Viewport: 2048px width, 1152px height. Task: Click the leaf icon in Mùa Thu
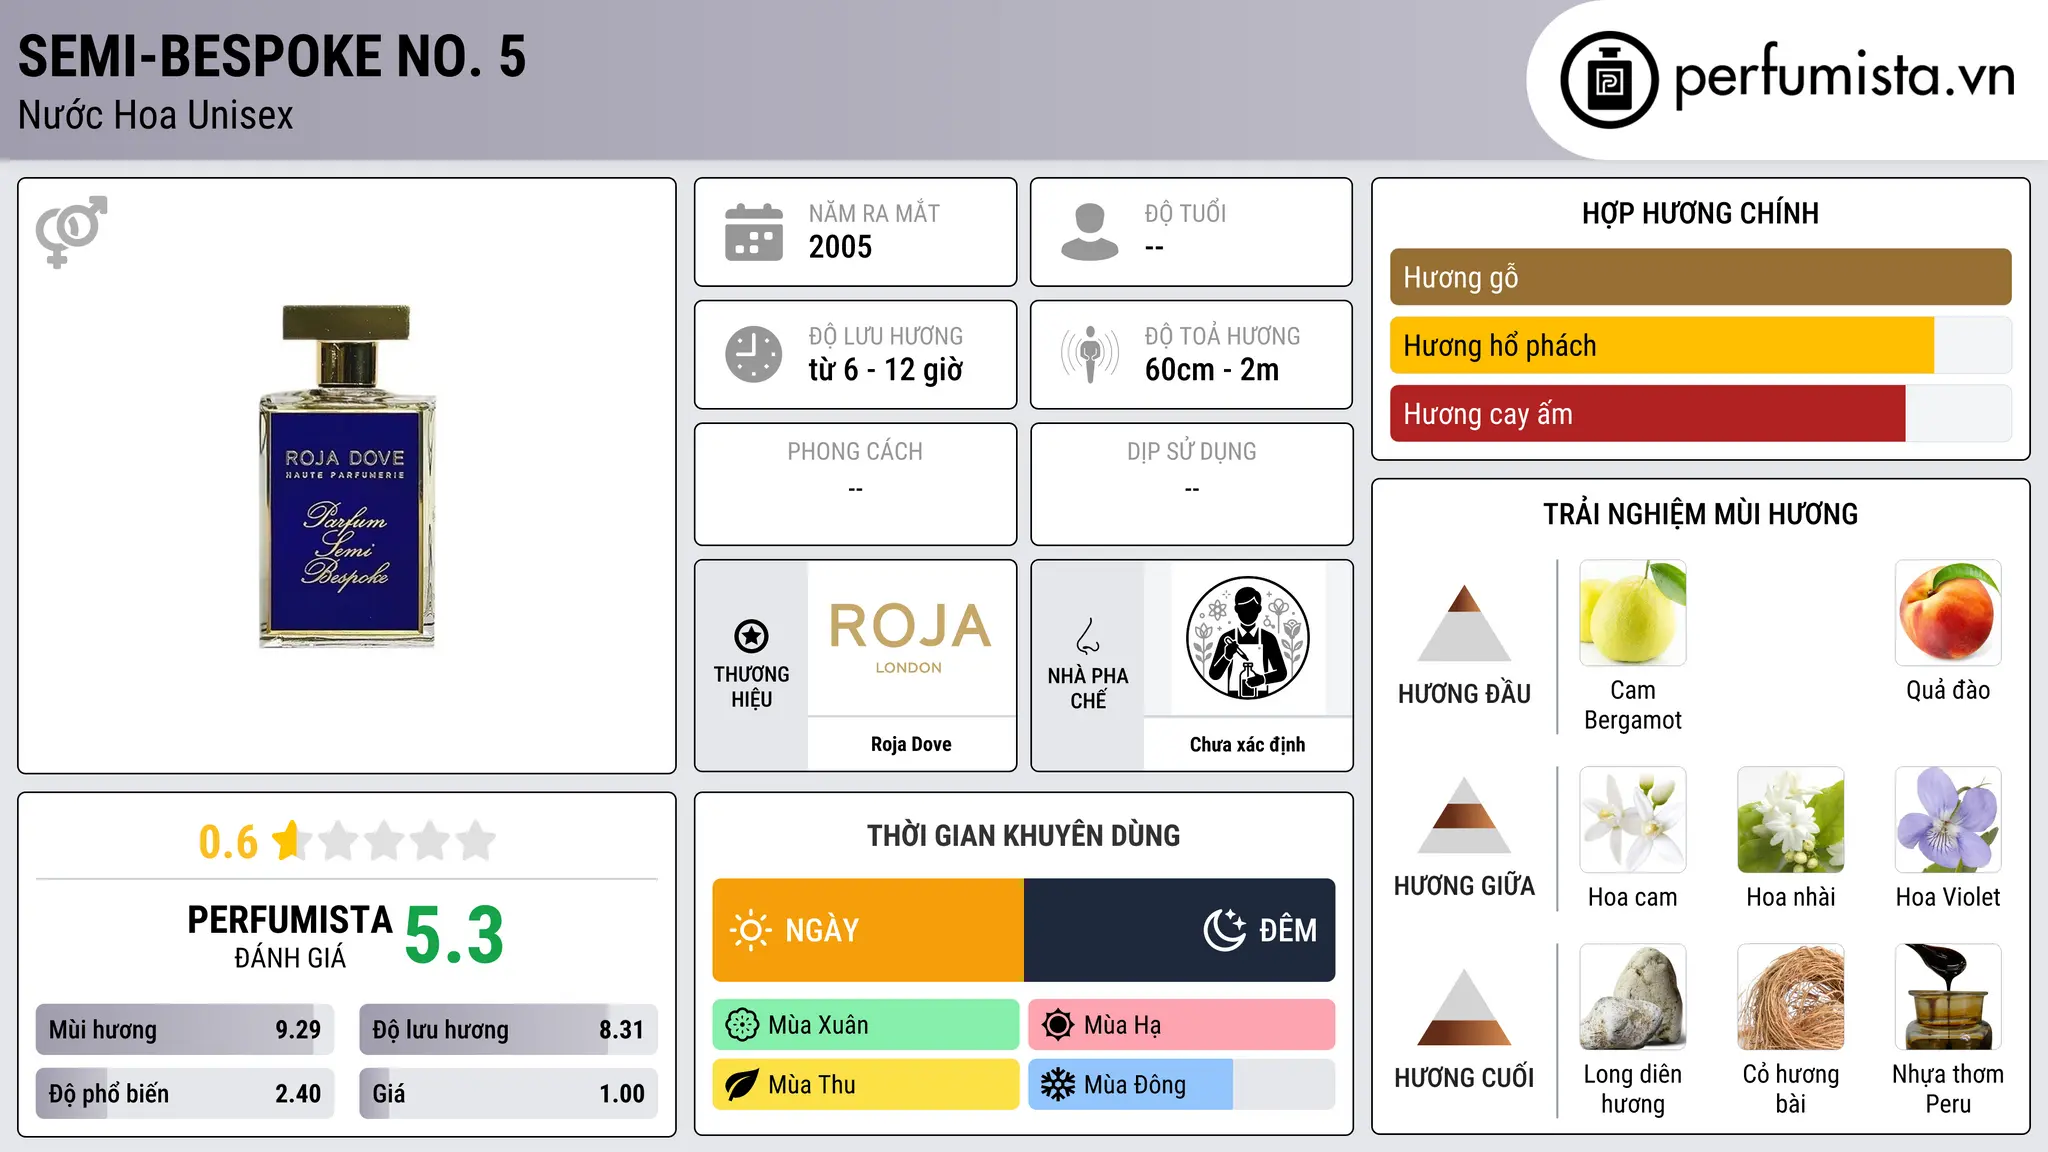click(x=742, y=1085)
